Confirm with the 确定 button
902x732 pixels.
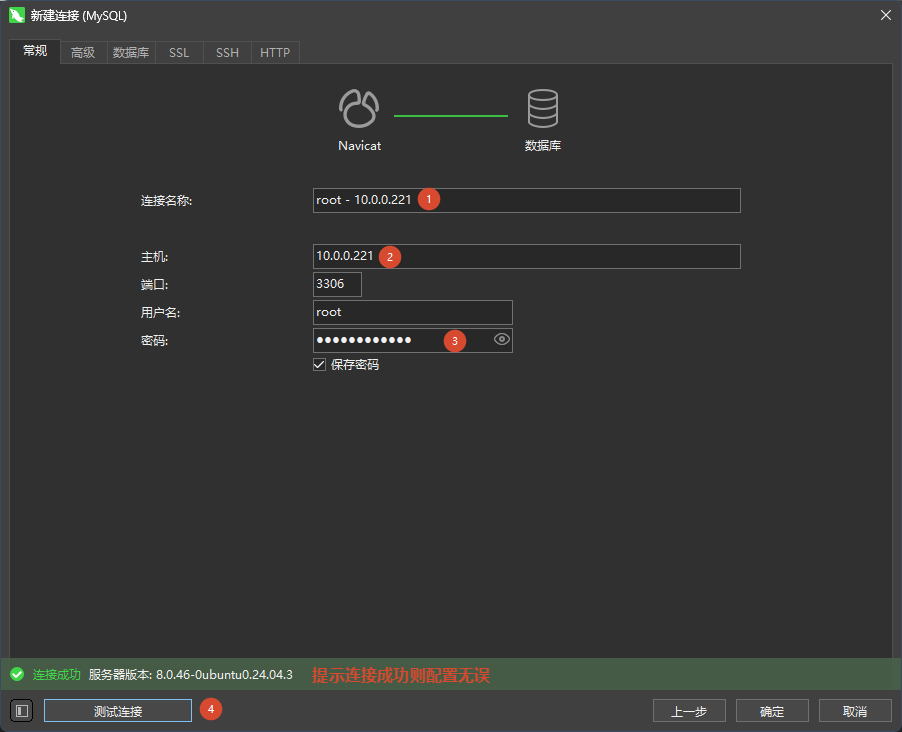tap(772, 711)
